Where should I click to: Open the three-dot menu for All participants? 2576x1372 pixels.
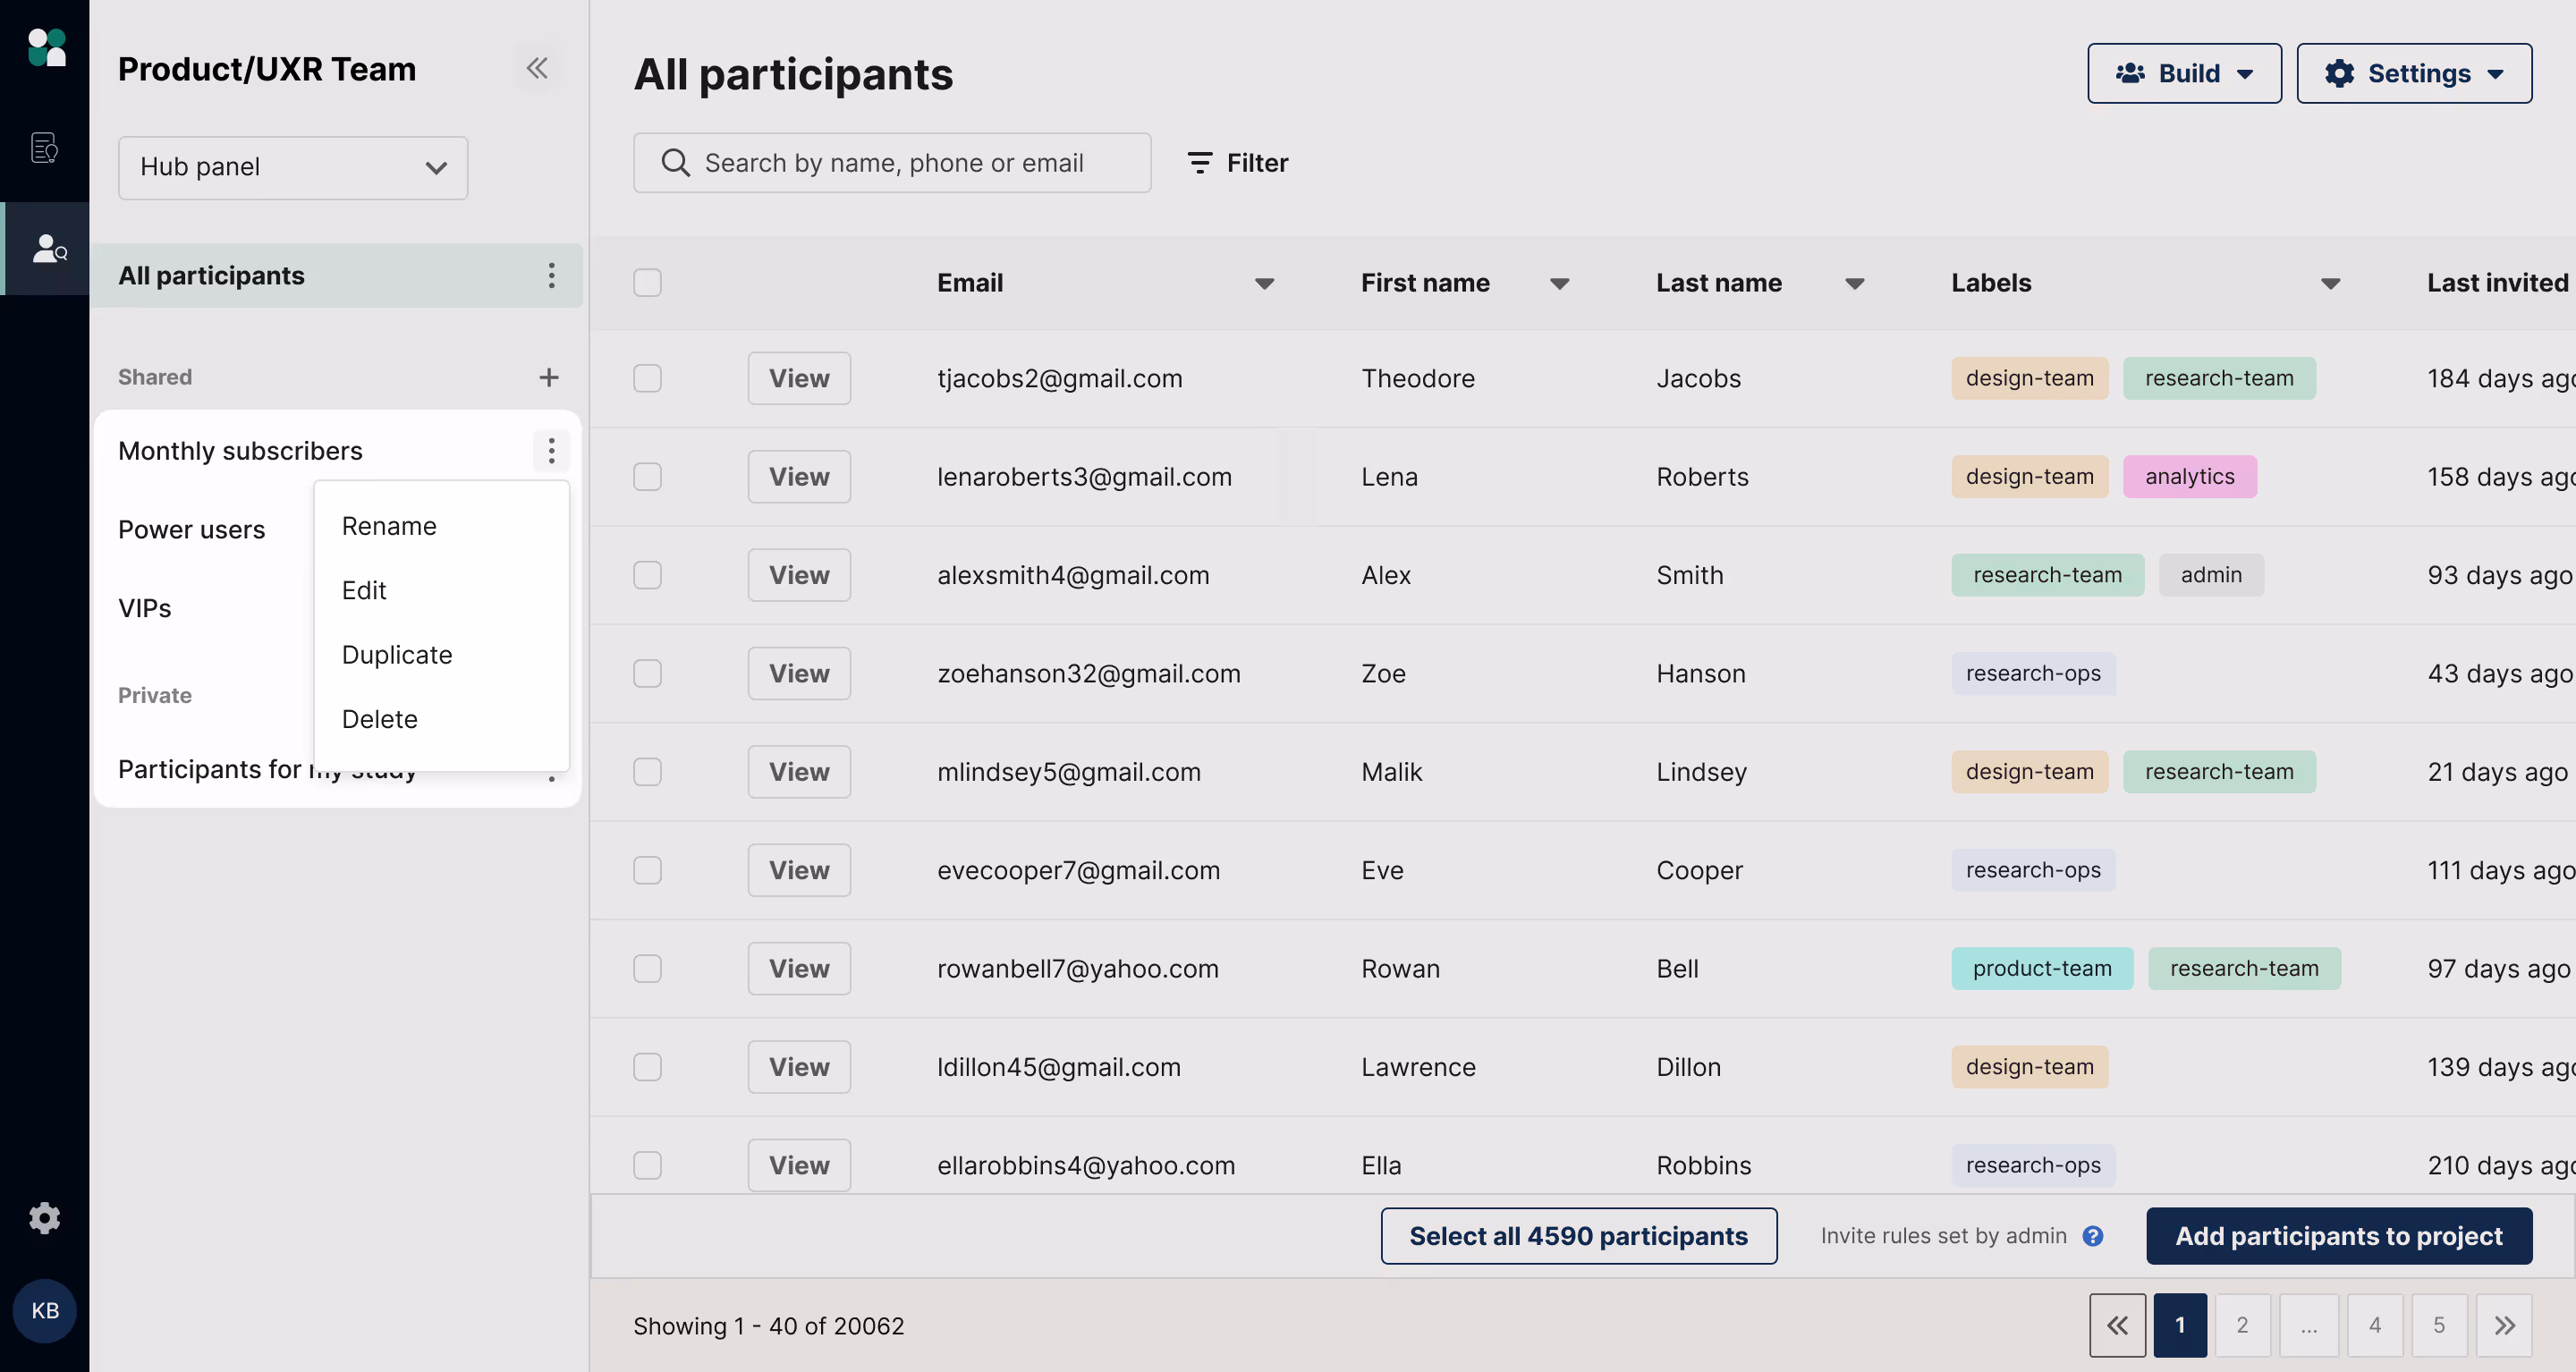coord(551,275)
